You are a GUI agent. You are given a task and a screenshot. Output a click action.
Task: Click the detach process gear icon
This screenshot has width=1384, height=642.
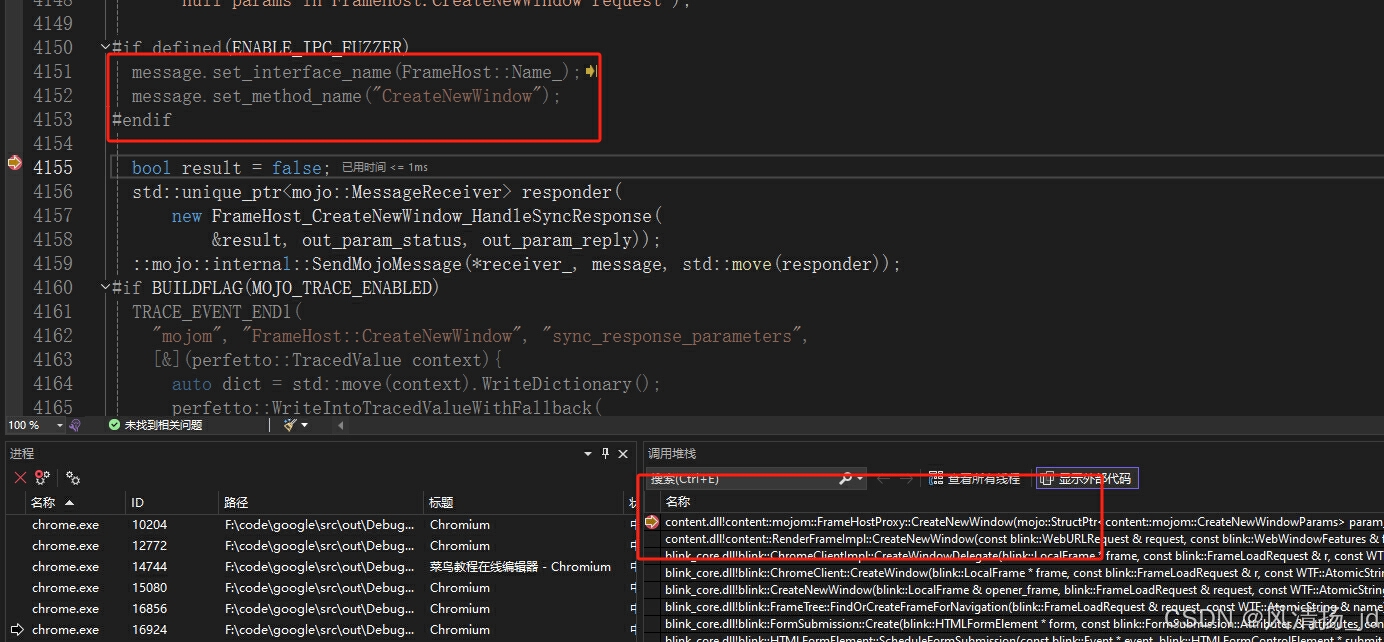(42, 478)
